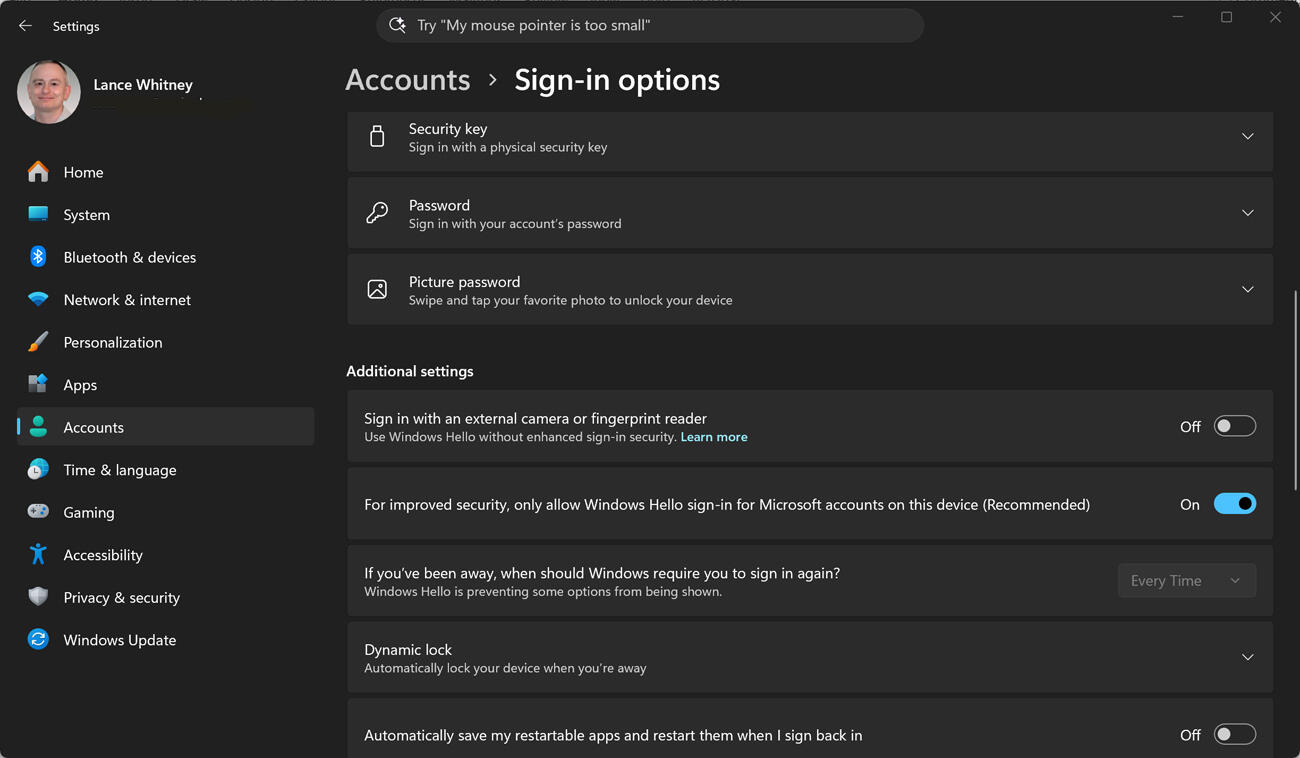The width and height of the screenshot is (1300, 758).
Task: Click the Accessibility figure icon
Action: (x=38, y=554)
